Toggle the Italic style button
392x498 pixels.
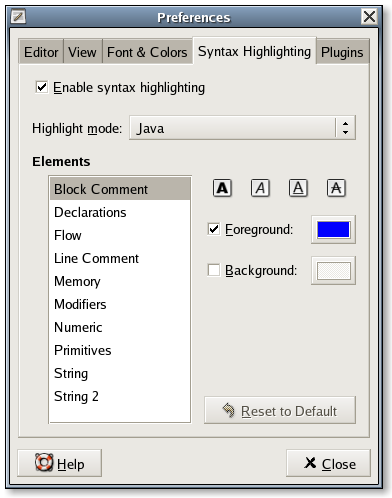coord(260,188)
